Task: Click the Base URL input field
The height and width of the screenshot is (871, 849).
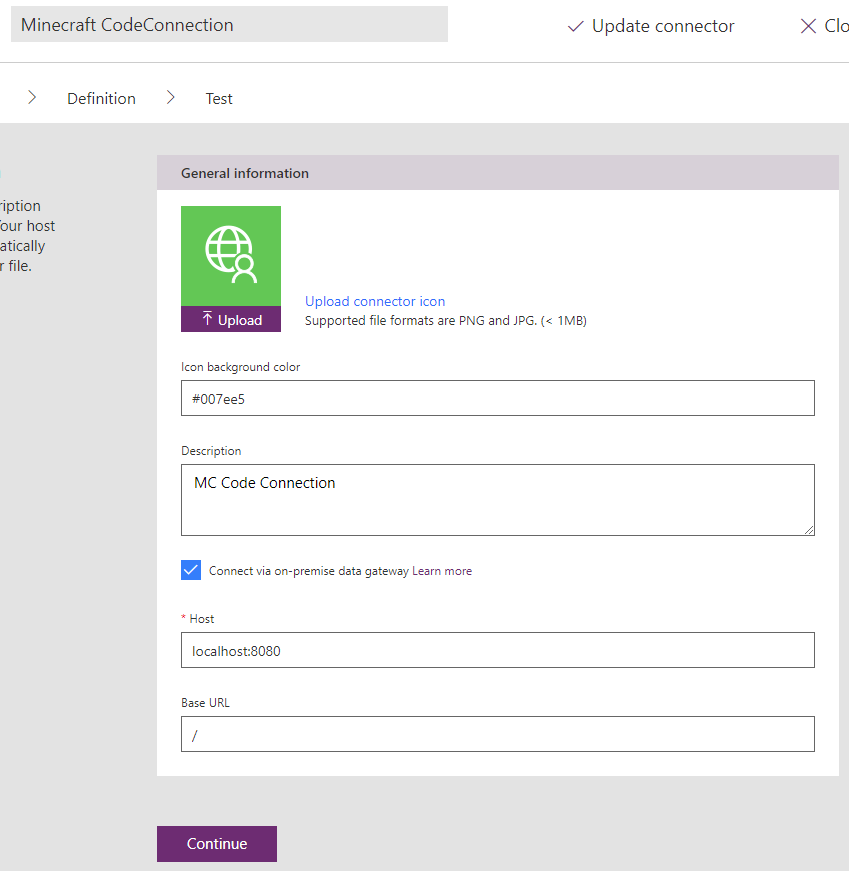Action: coord(497,734)
